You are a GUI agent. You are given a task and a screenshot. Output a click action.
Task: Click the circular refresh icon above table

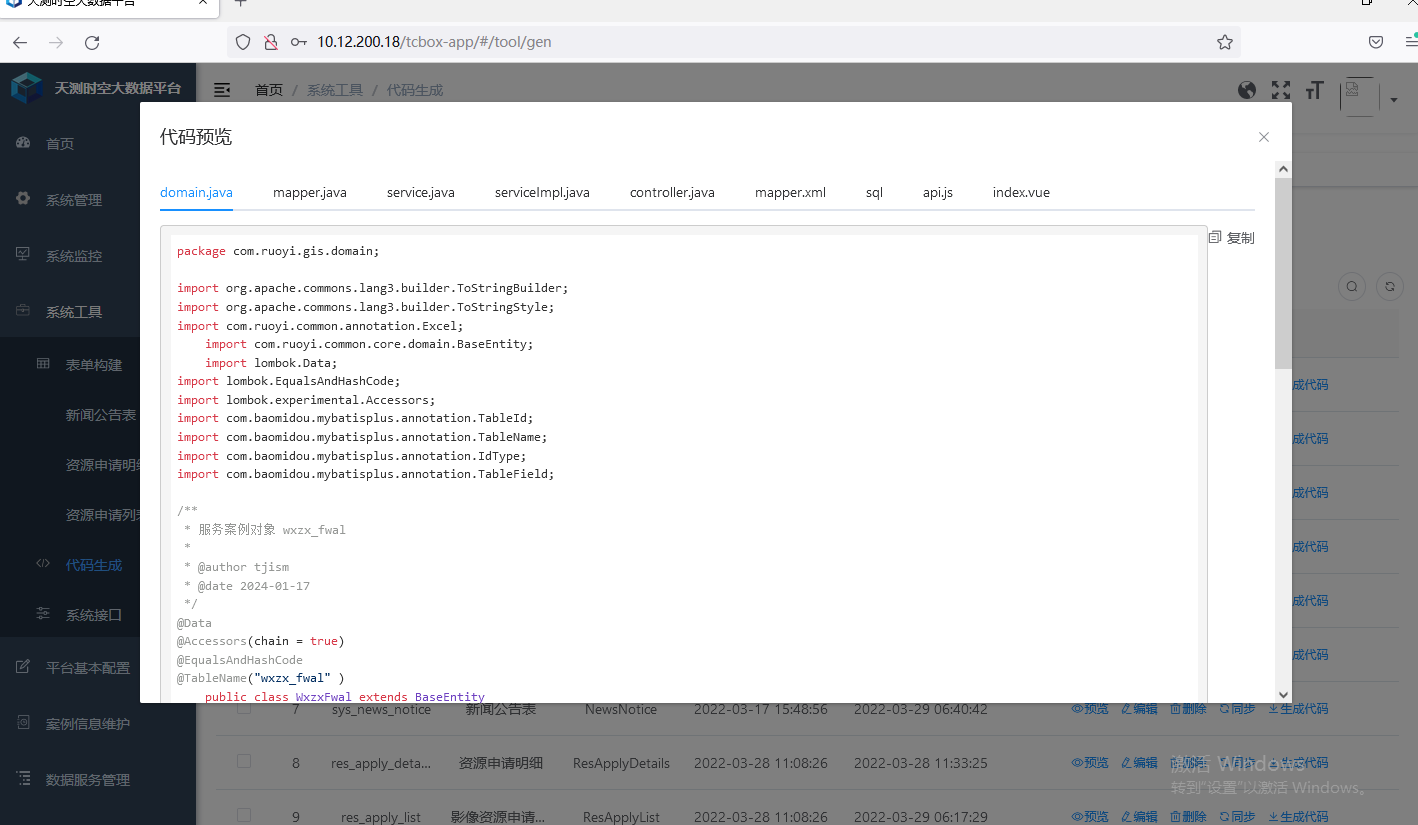coord(1390,287)
